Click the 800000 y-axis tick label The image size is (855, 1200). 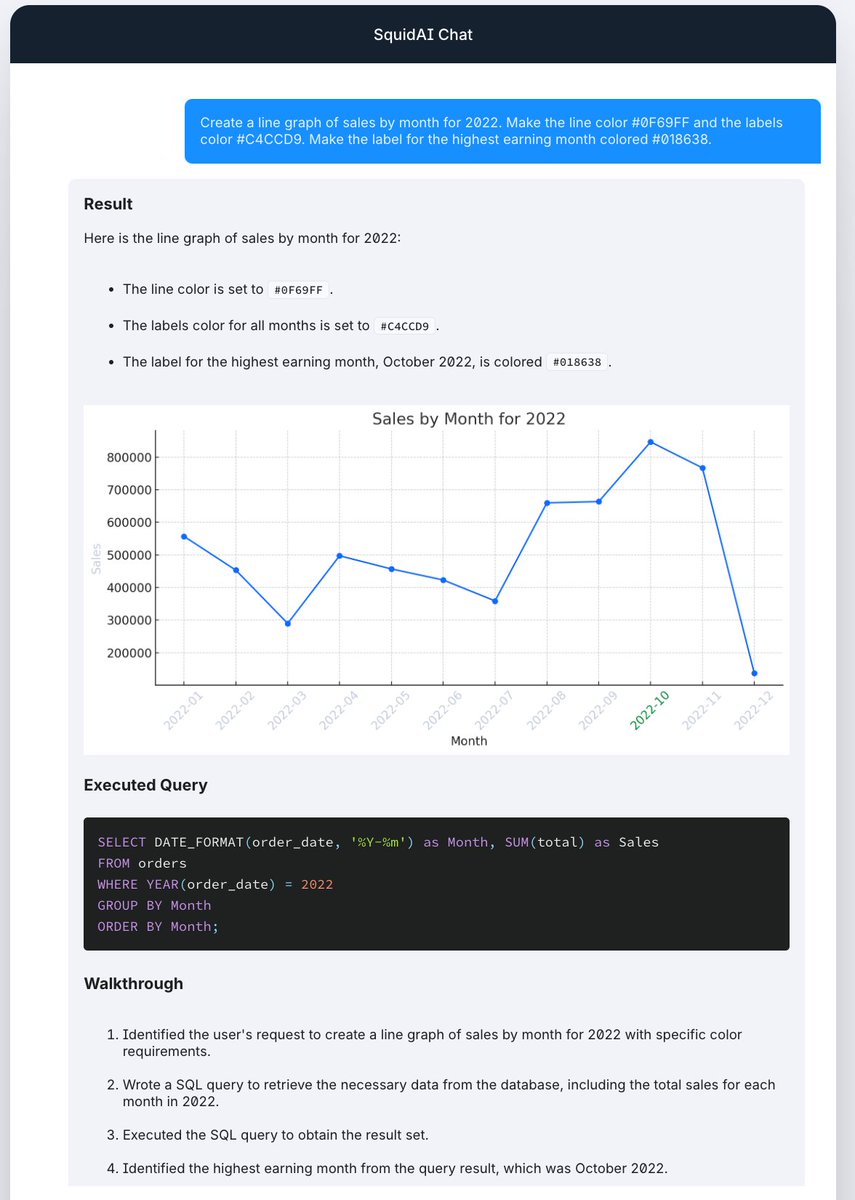click(x=128, y=458)
